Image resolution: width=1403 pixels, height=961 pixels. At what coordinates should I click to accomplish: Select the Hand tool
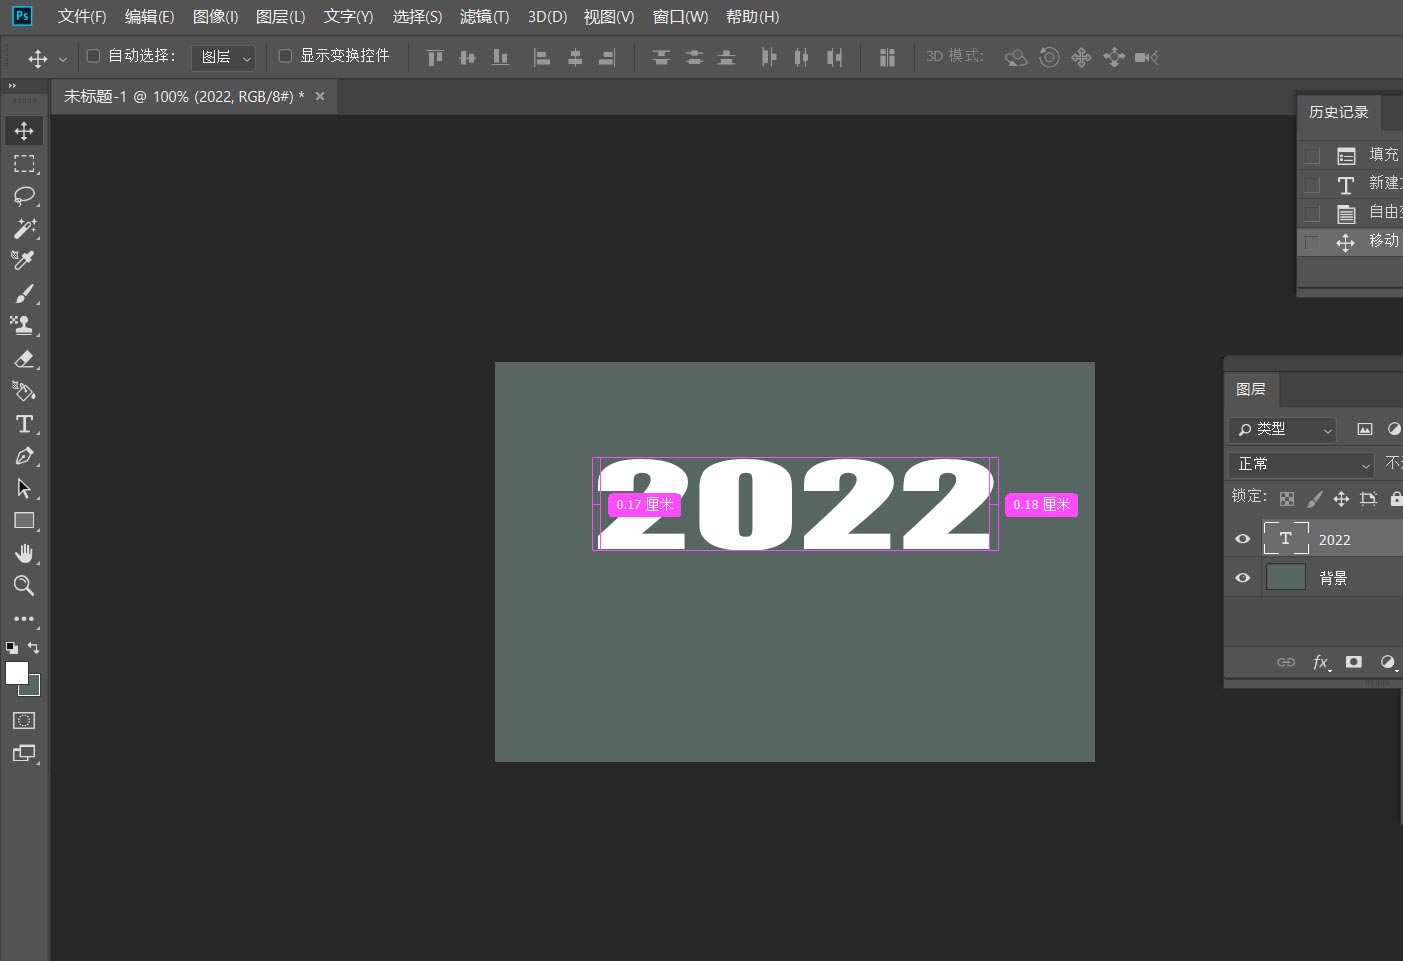click(x=24, y=554)
